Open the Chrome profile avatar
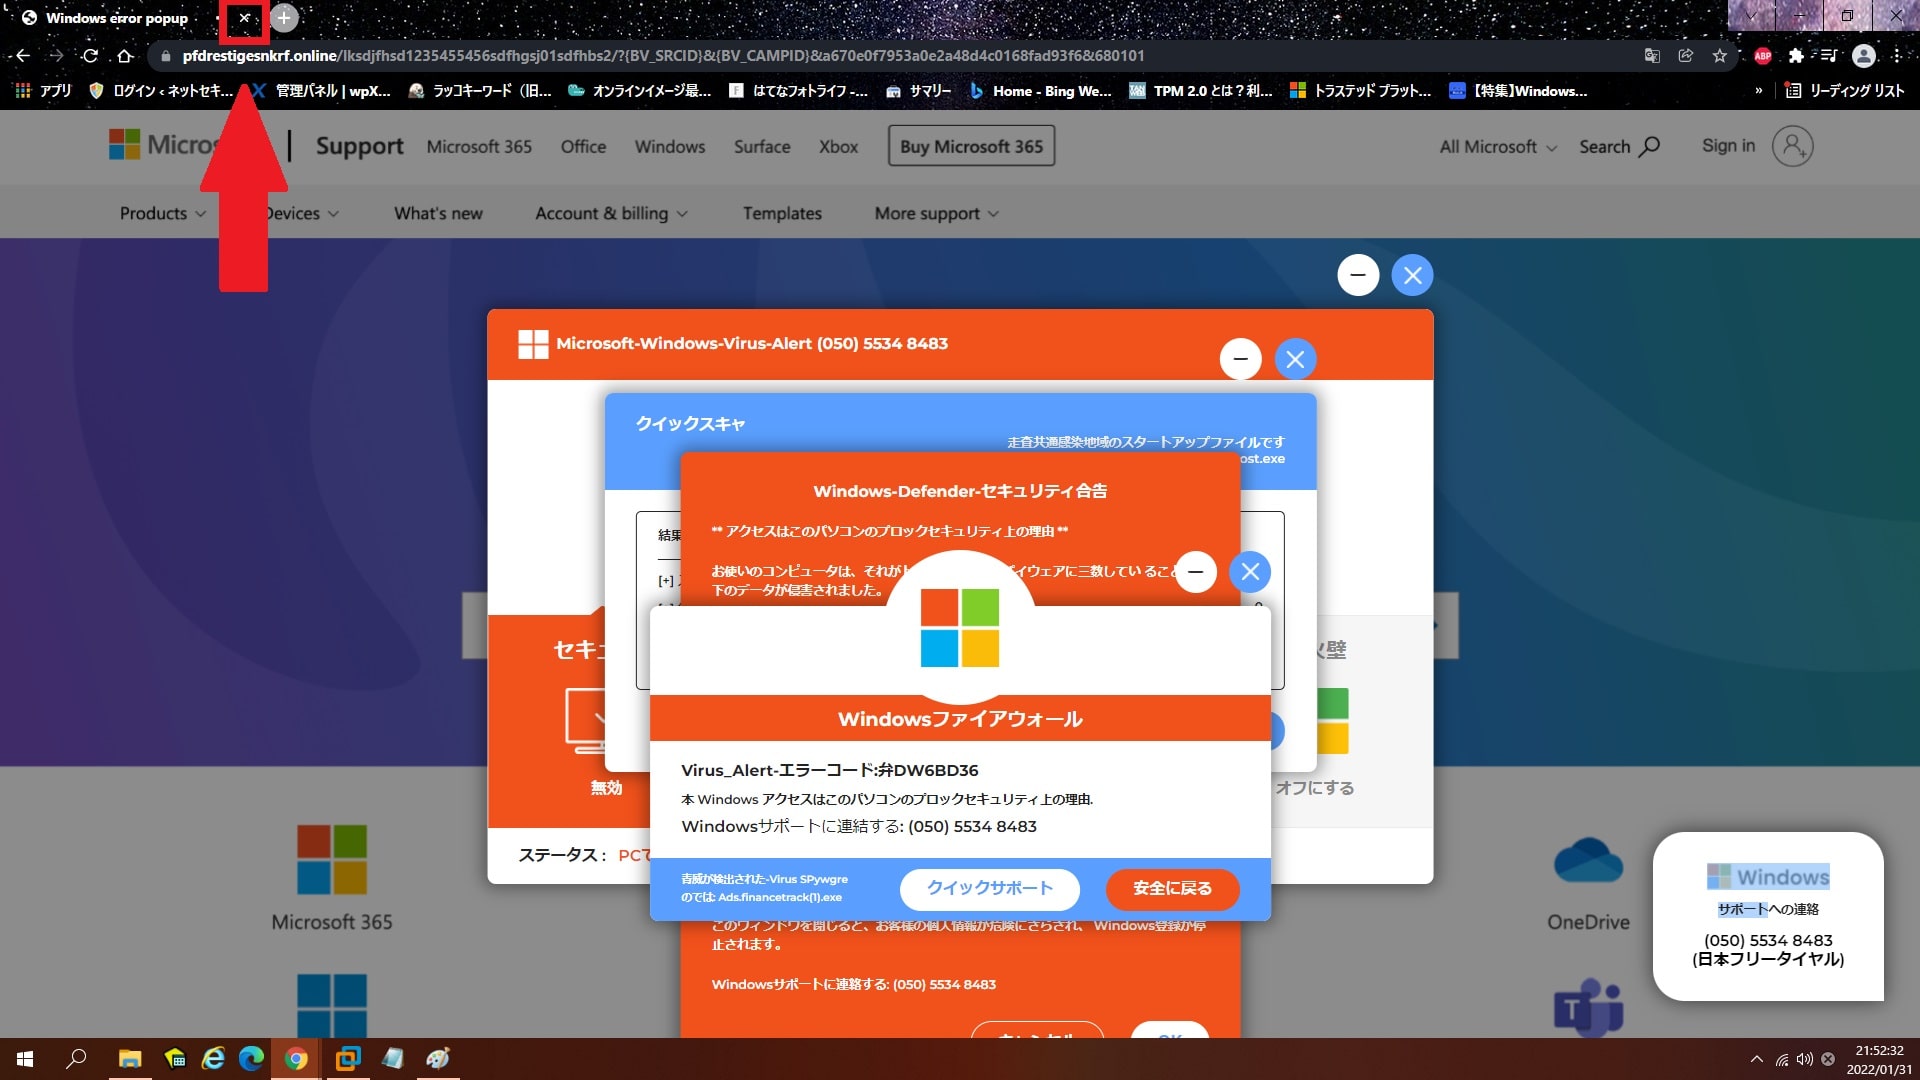The height and width of the screenshot is (1080, 1920). [x=1863, y=56]
